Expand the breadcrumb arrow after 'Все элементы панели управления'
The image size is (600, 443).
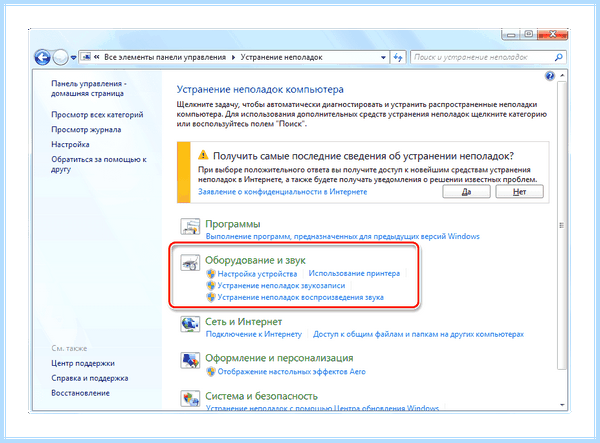point(233,57)
